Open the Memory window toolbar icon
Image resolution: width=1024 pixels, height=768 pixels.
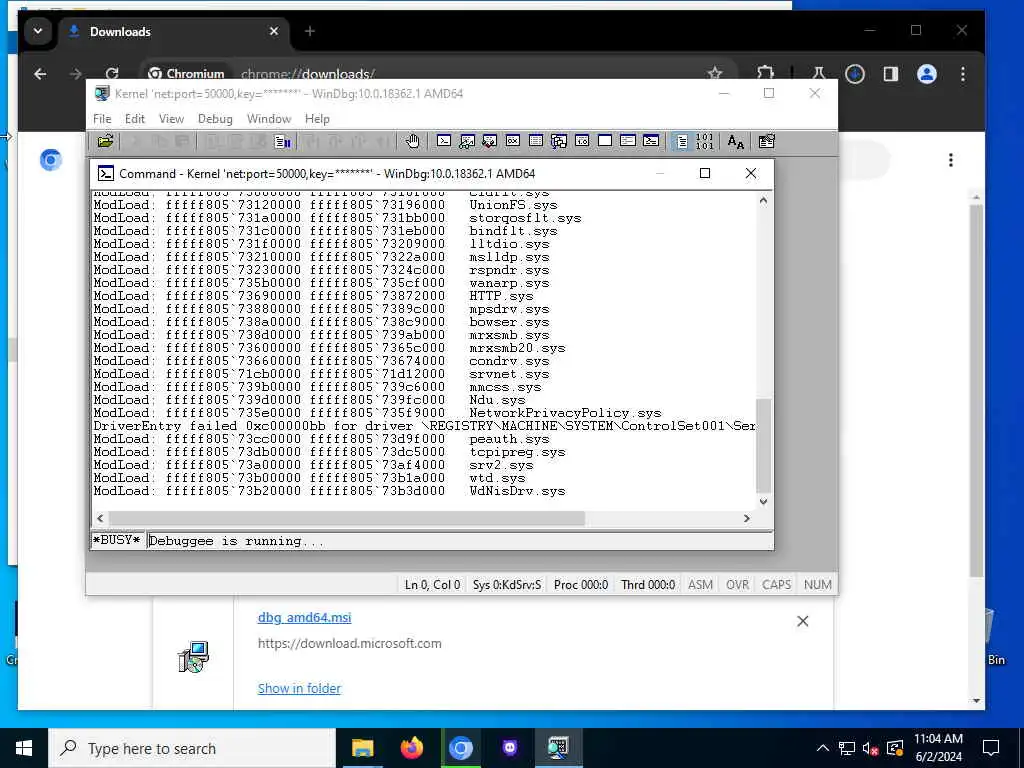(536, 141)
